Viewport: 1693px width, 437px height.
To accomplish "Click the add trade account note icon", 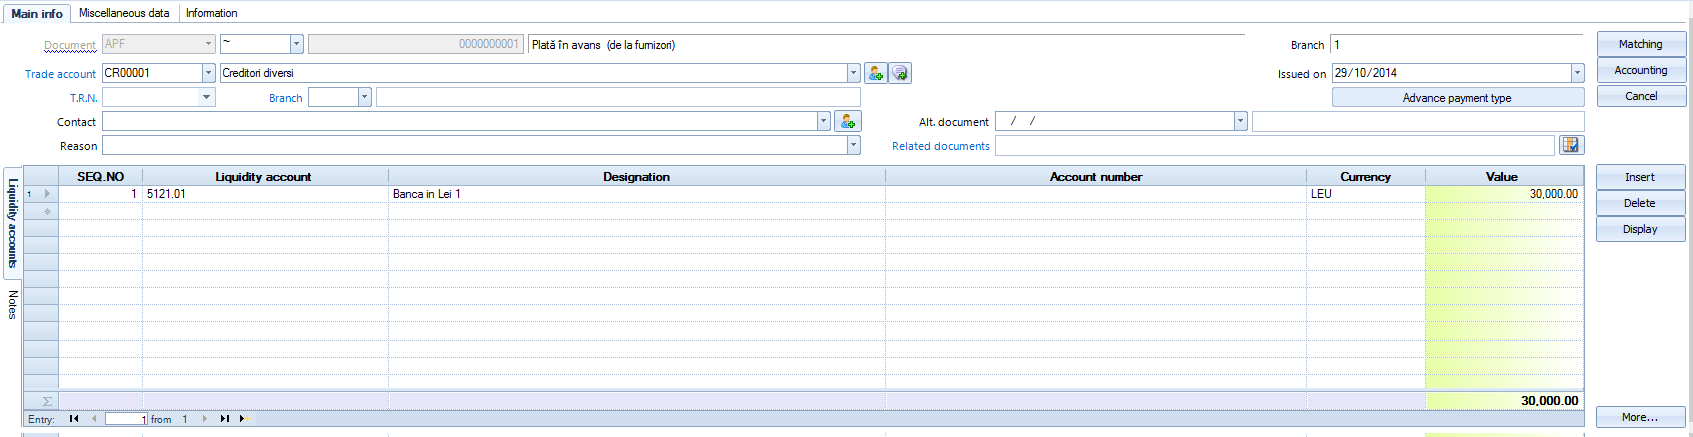I will click(900, 73).
